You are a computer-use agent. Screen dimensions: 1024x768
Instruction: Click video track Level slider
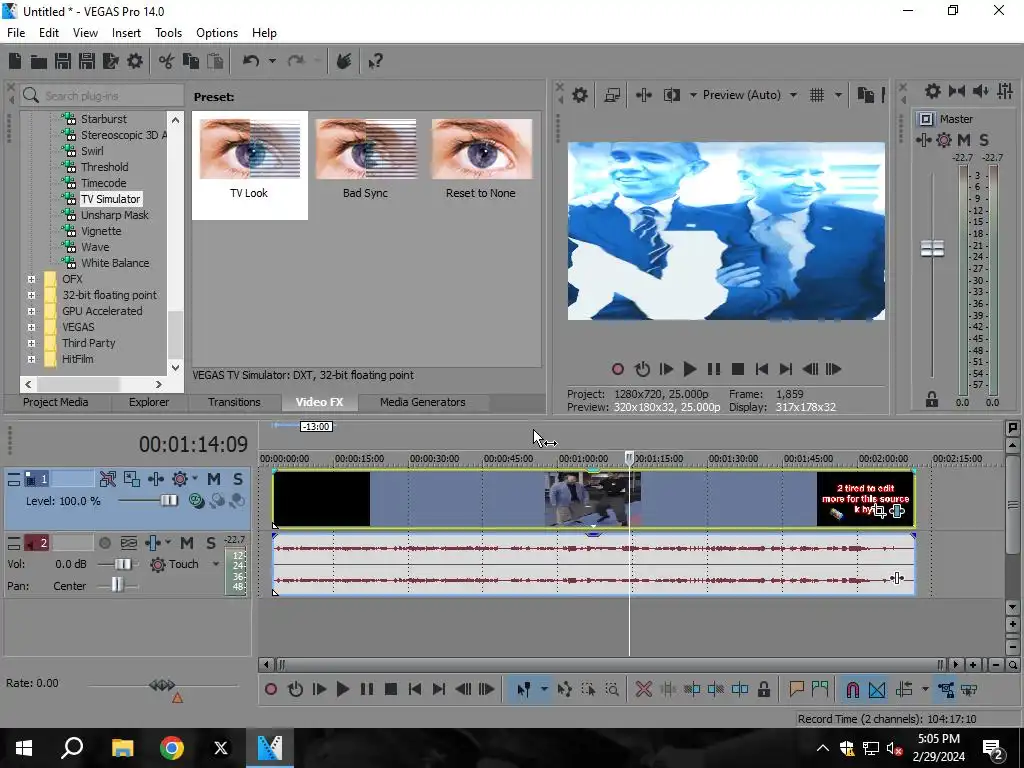point(168,501)
